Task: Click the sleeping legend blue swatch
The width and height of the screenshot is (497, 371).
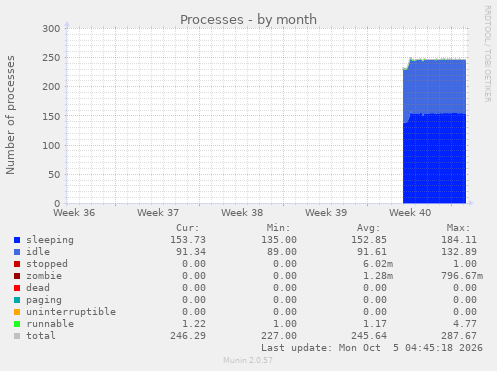Action: pyautogui.click(x=17, y=240)
